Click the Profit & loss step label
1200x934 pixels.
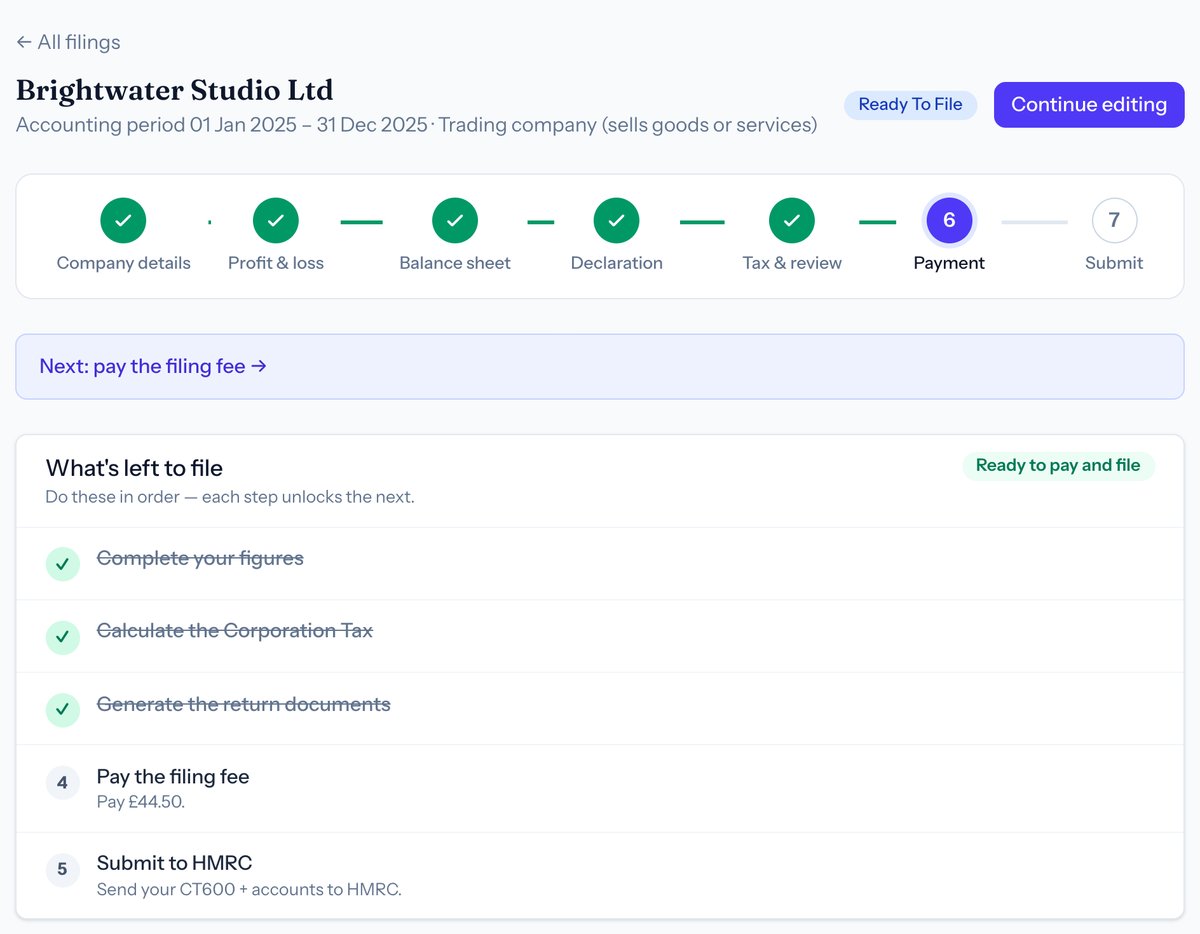[276, 263]
